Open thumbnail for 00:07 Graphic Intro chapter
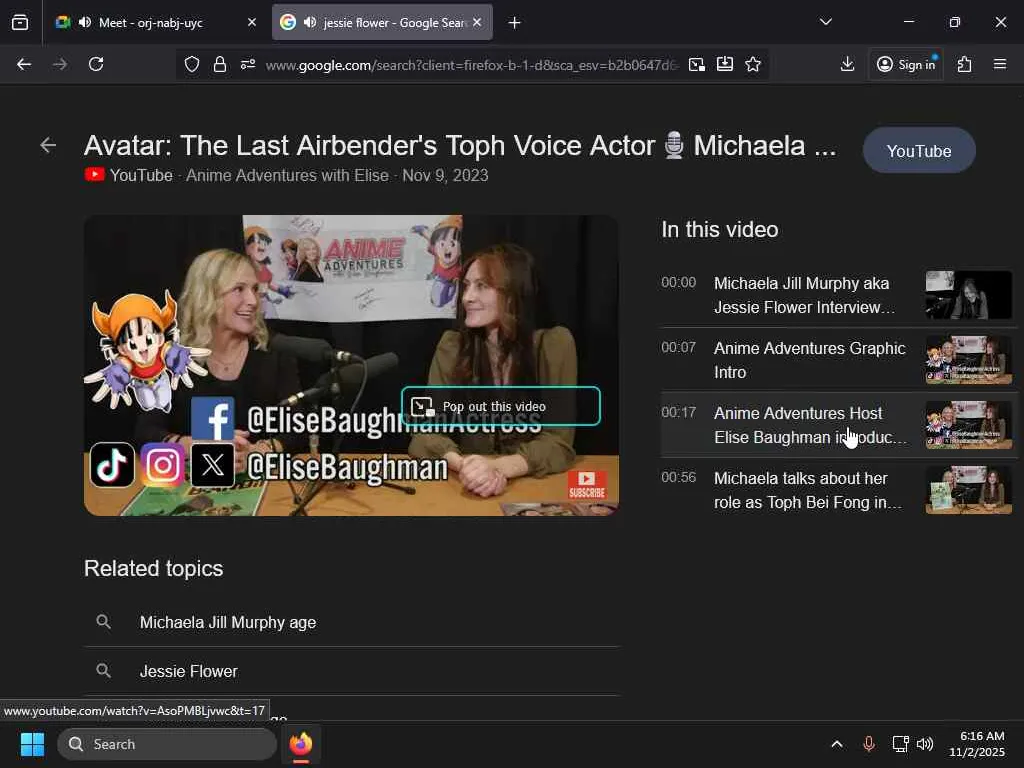This screenshot has width=1024, height=768. pyautogui.click(x=968, y=360)
